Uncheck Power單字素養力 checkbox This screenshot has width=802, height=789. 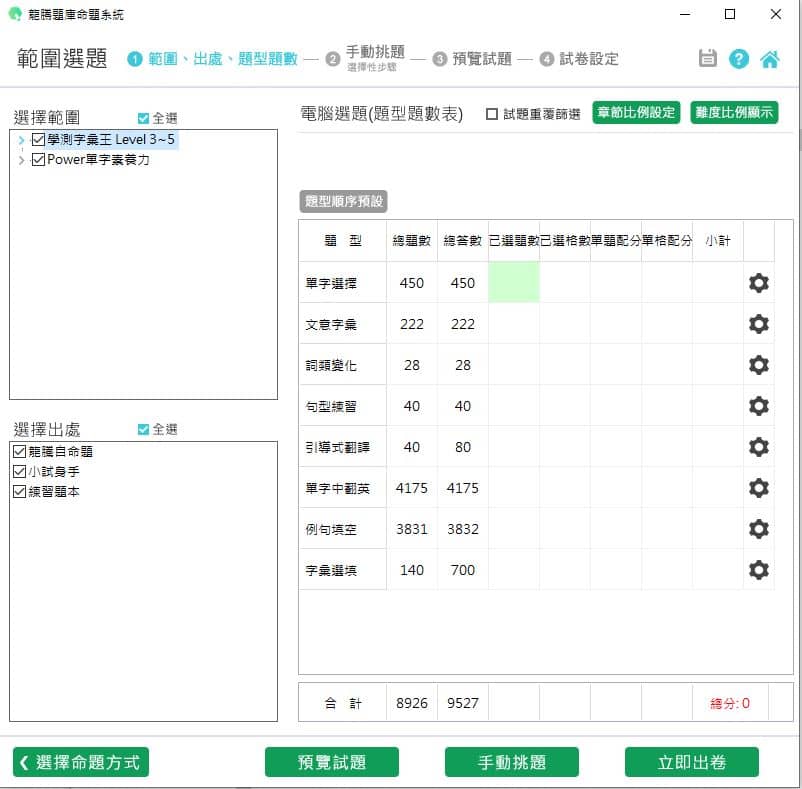pyautogui.click(x=38, y=160)
